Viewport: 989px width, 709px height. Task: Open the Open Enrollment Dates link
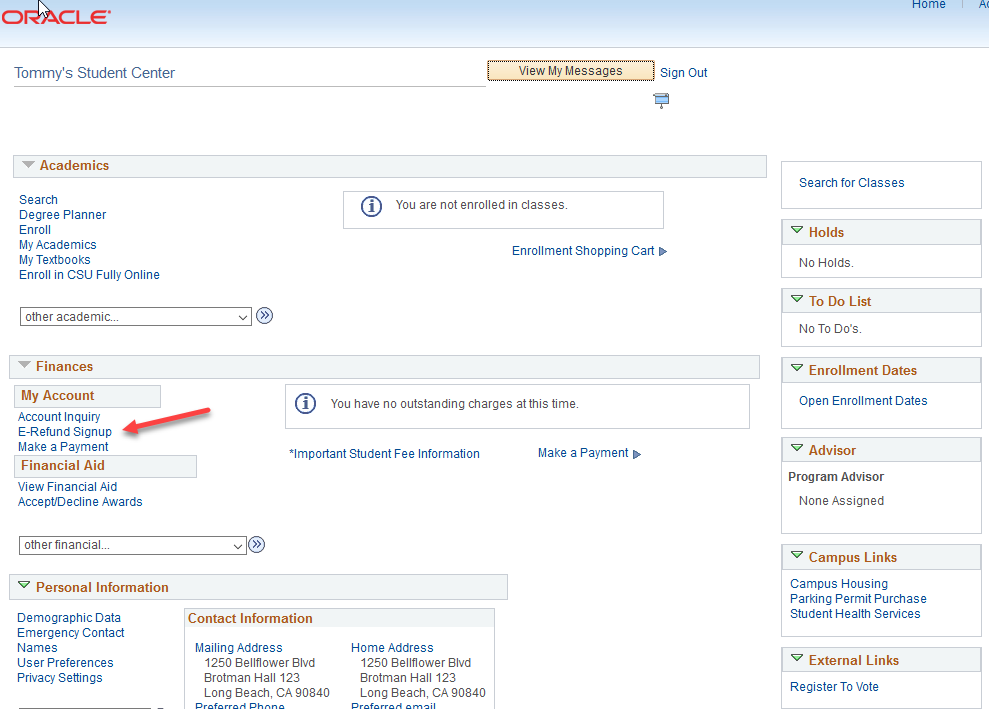point(863,401)
